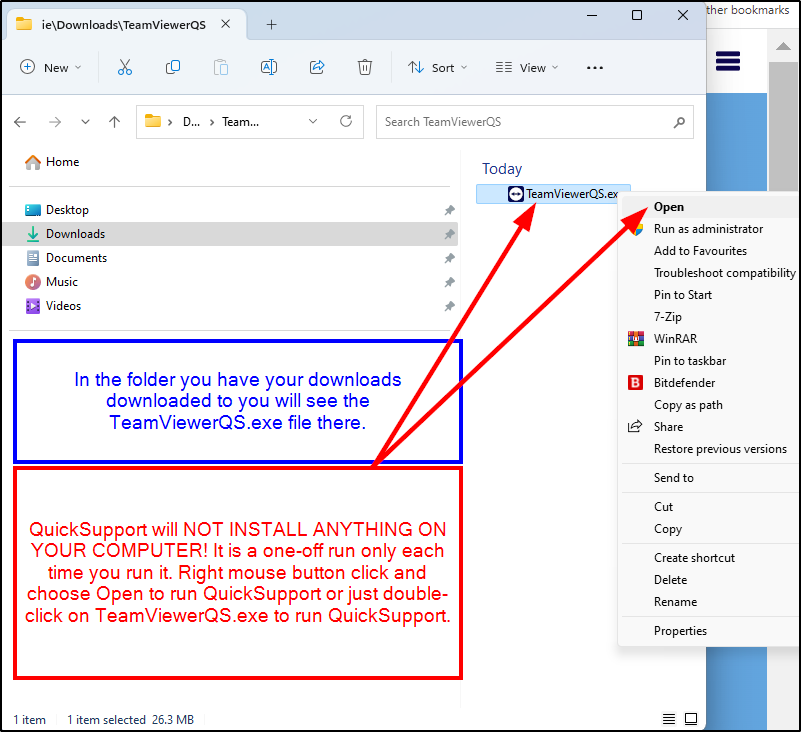Viewport: 801px width, 732px height.
Task: Click the pin icon beside Music
Action: pyautogui.click(x=450, y=282)
